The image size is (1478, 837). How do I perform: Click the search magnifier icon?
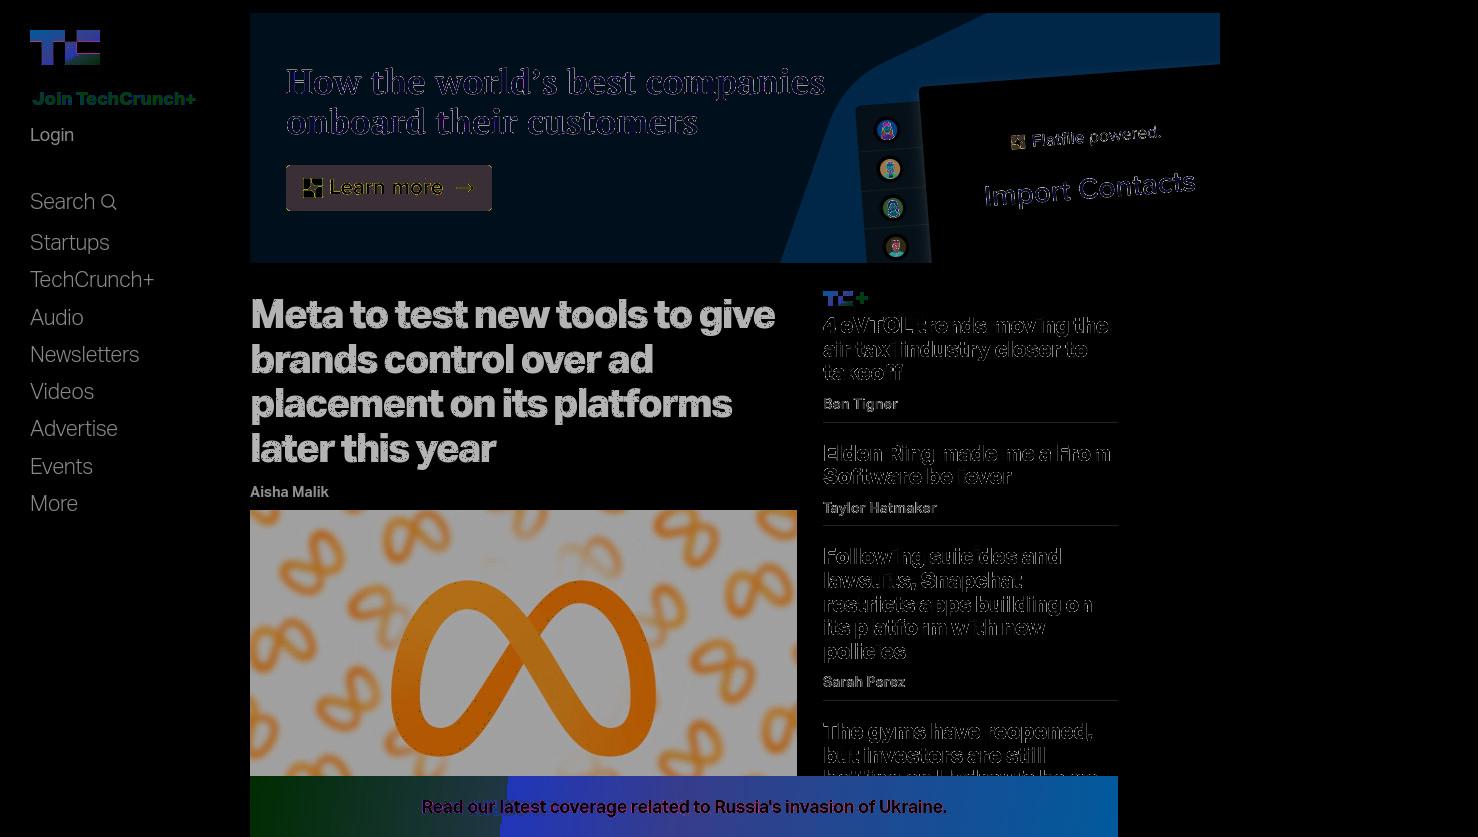click(109, 203)
